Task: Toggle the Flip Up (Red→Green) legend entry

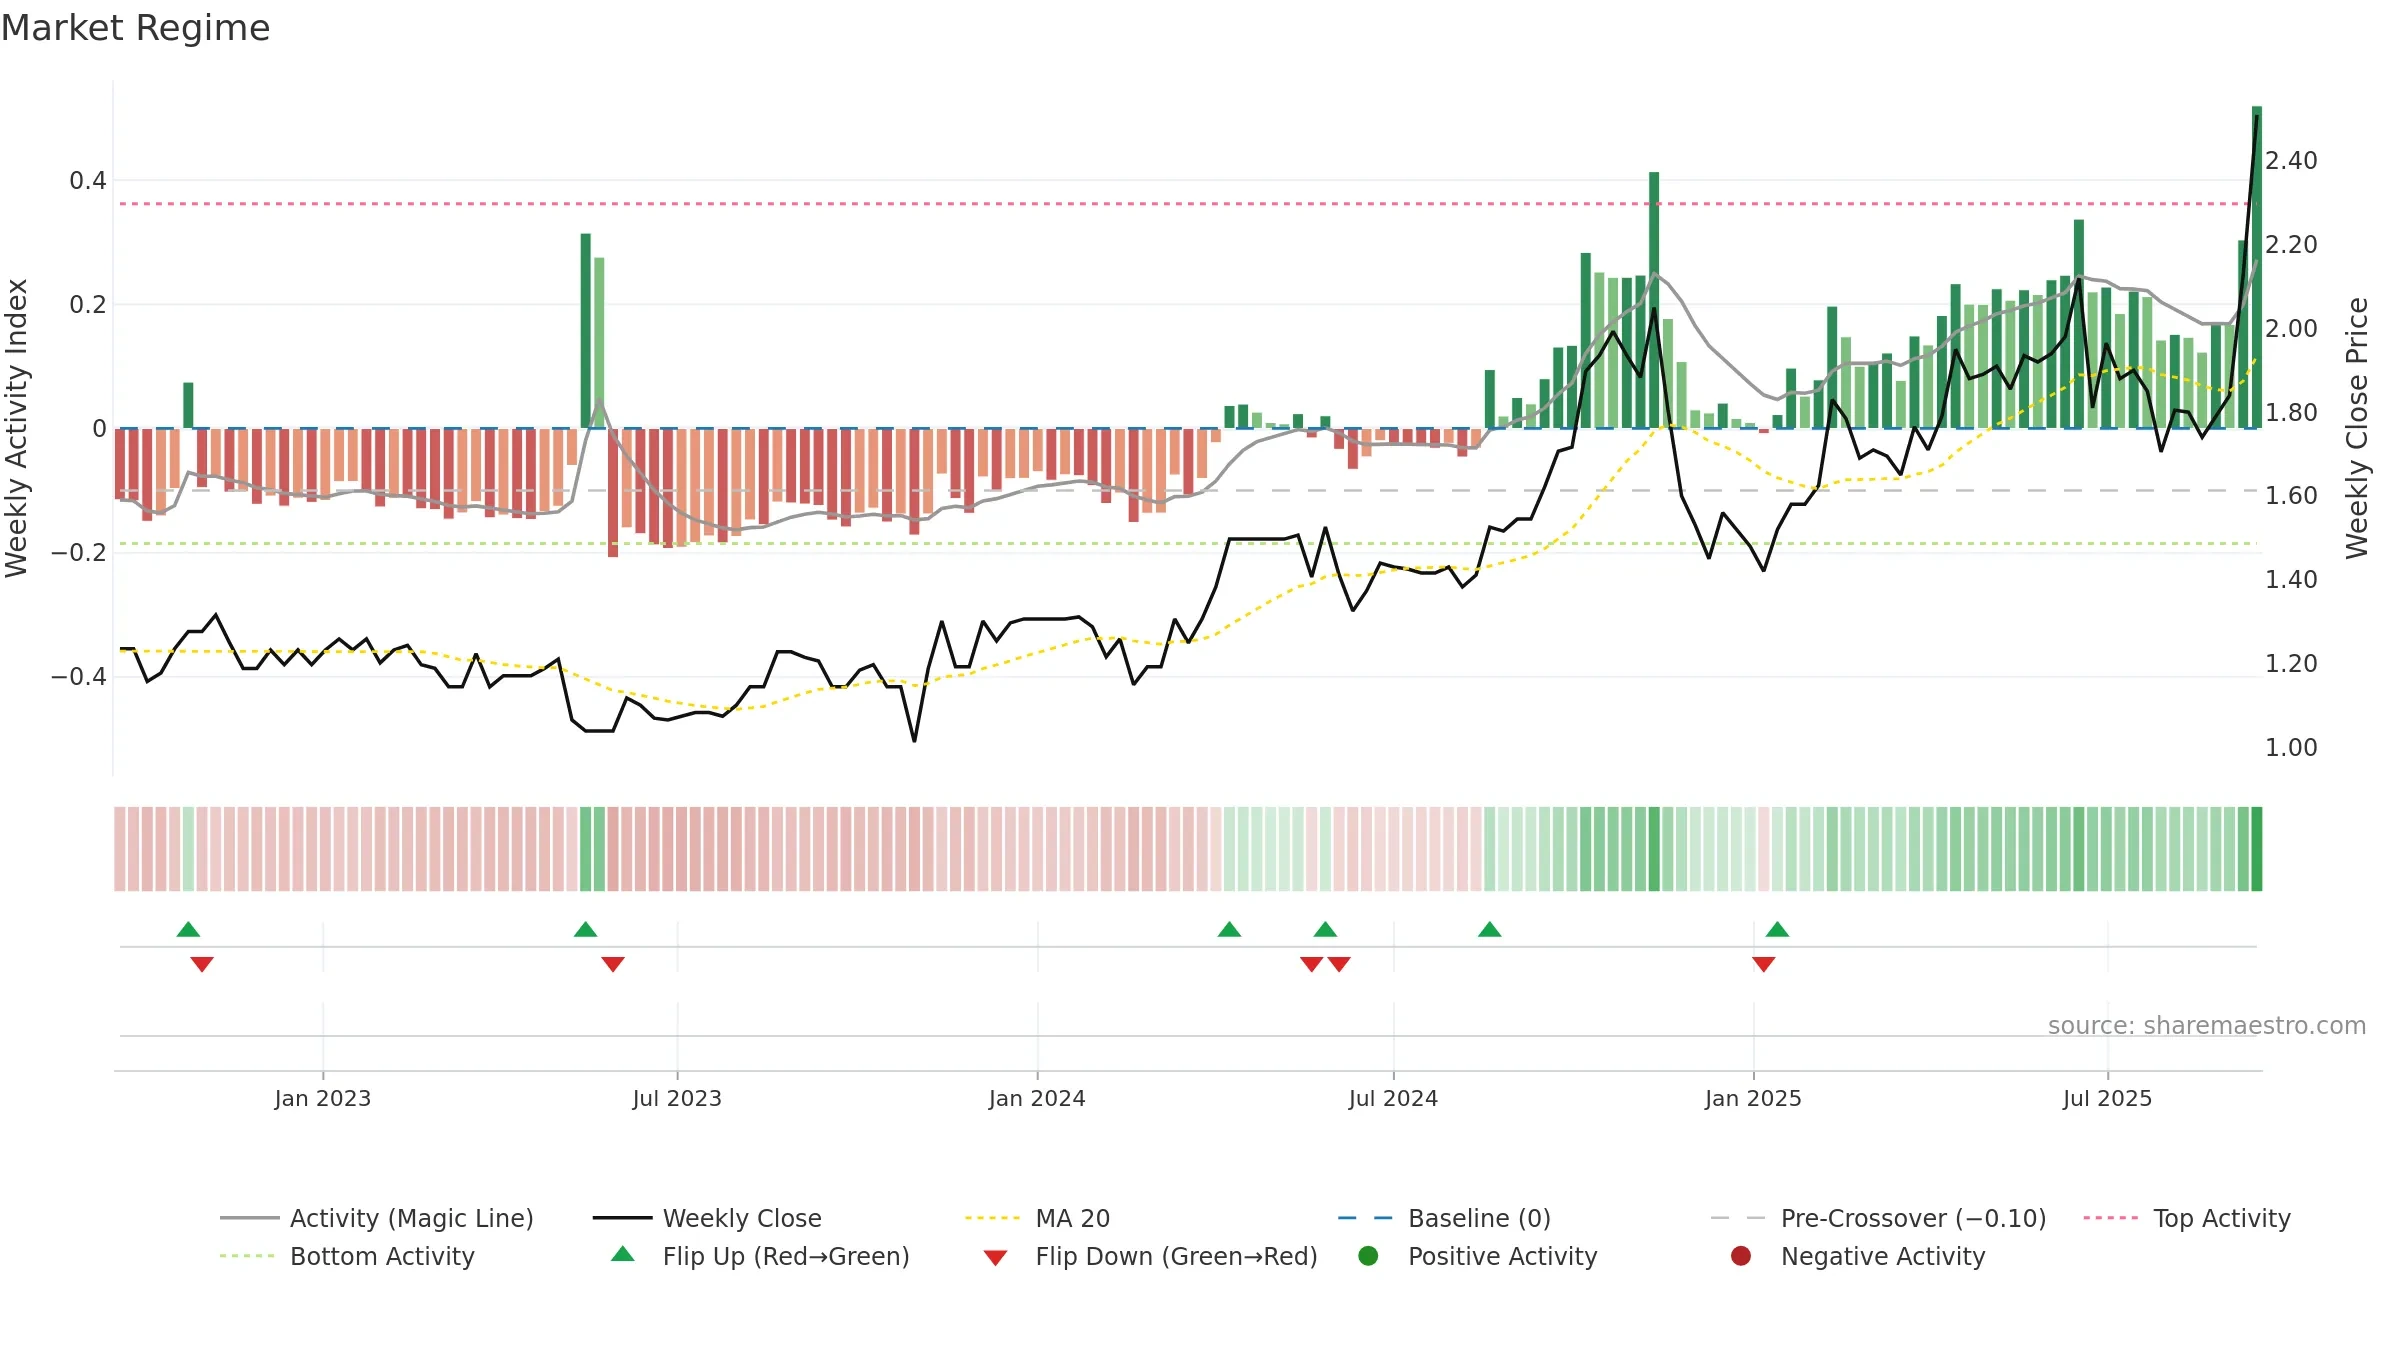Action: coord(760,1256)
